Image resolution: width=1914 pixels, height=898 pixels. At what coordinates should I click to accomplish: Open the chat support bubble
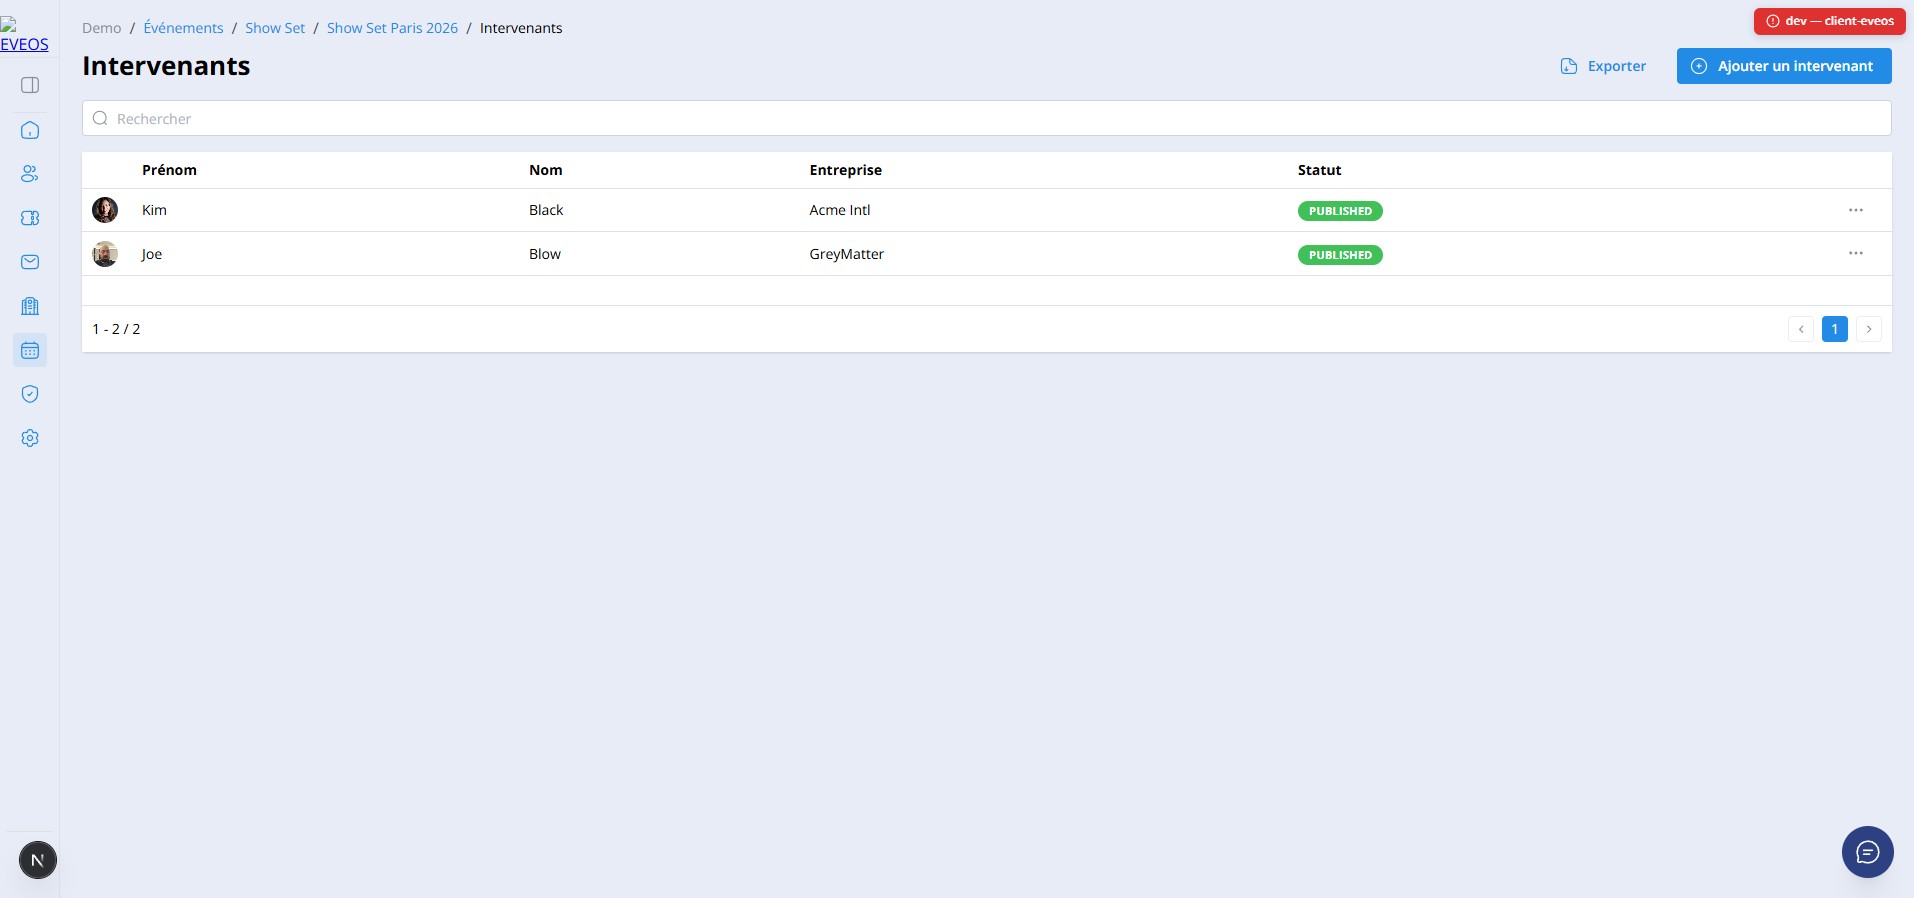[1868, 852]
